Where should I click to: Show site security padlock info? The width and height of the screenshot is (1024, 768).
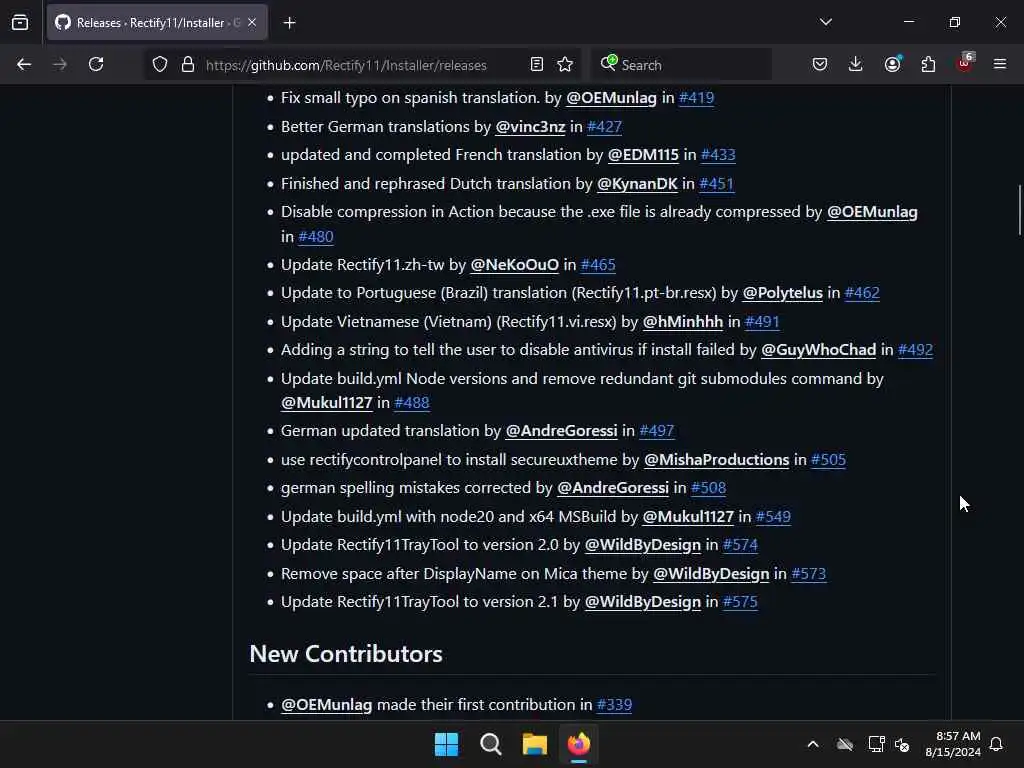point(188,65)
